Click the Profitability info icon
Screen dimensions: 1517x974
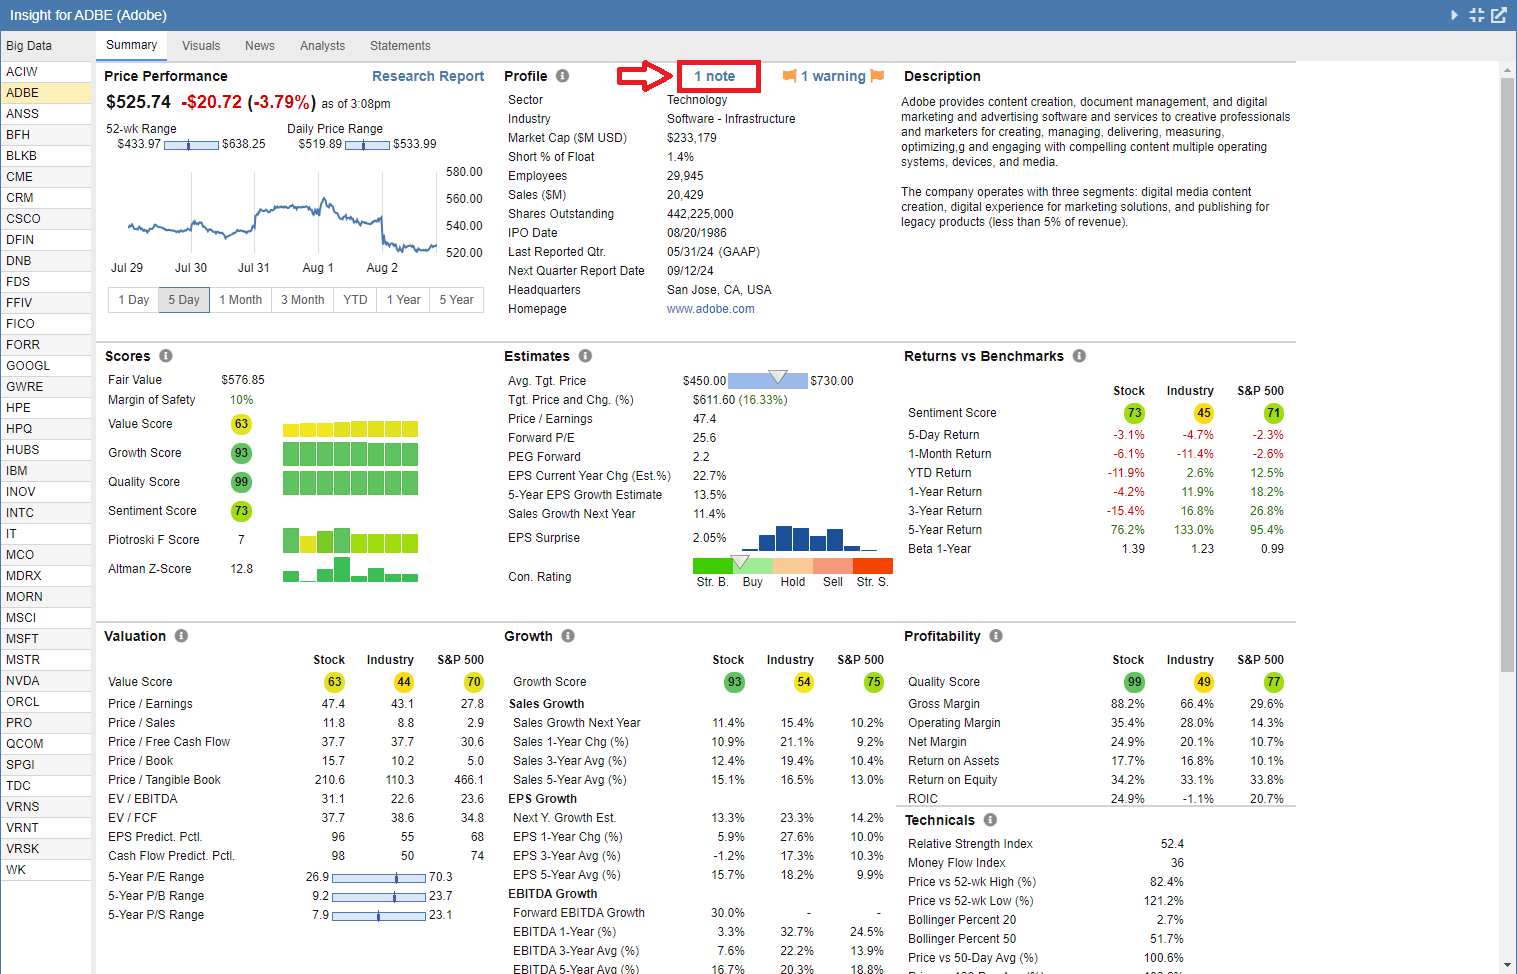click(996, 636)
